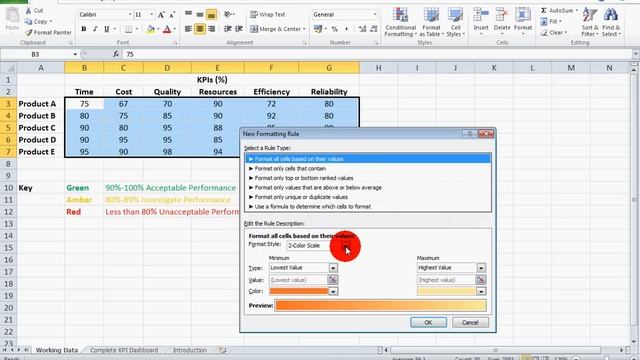The image size is (640, 360).
Task: Click the Maximum value range selector icon
Action: [480, 280]
